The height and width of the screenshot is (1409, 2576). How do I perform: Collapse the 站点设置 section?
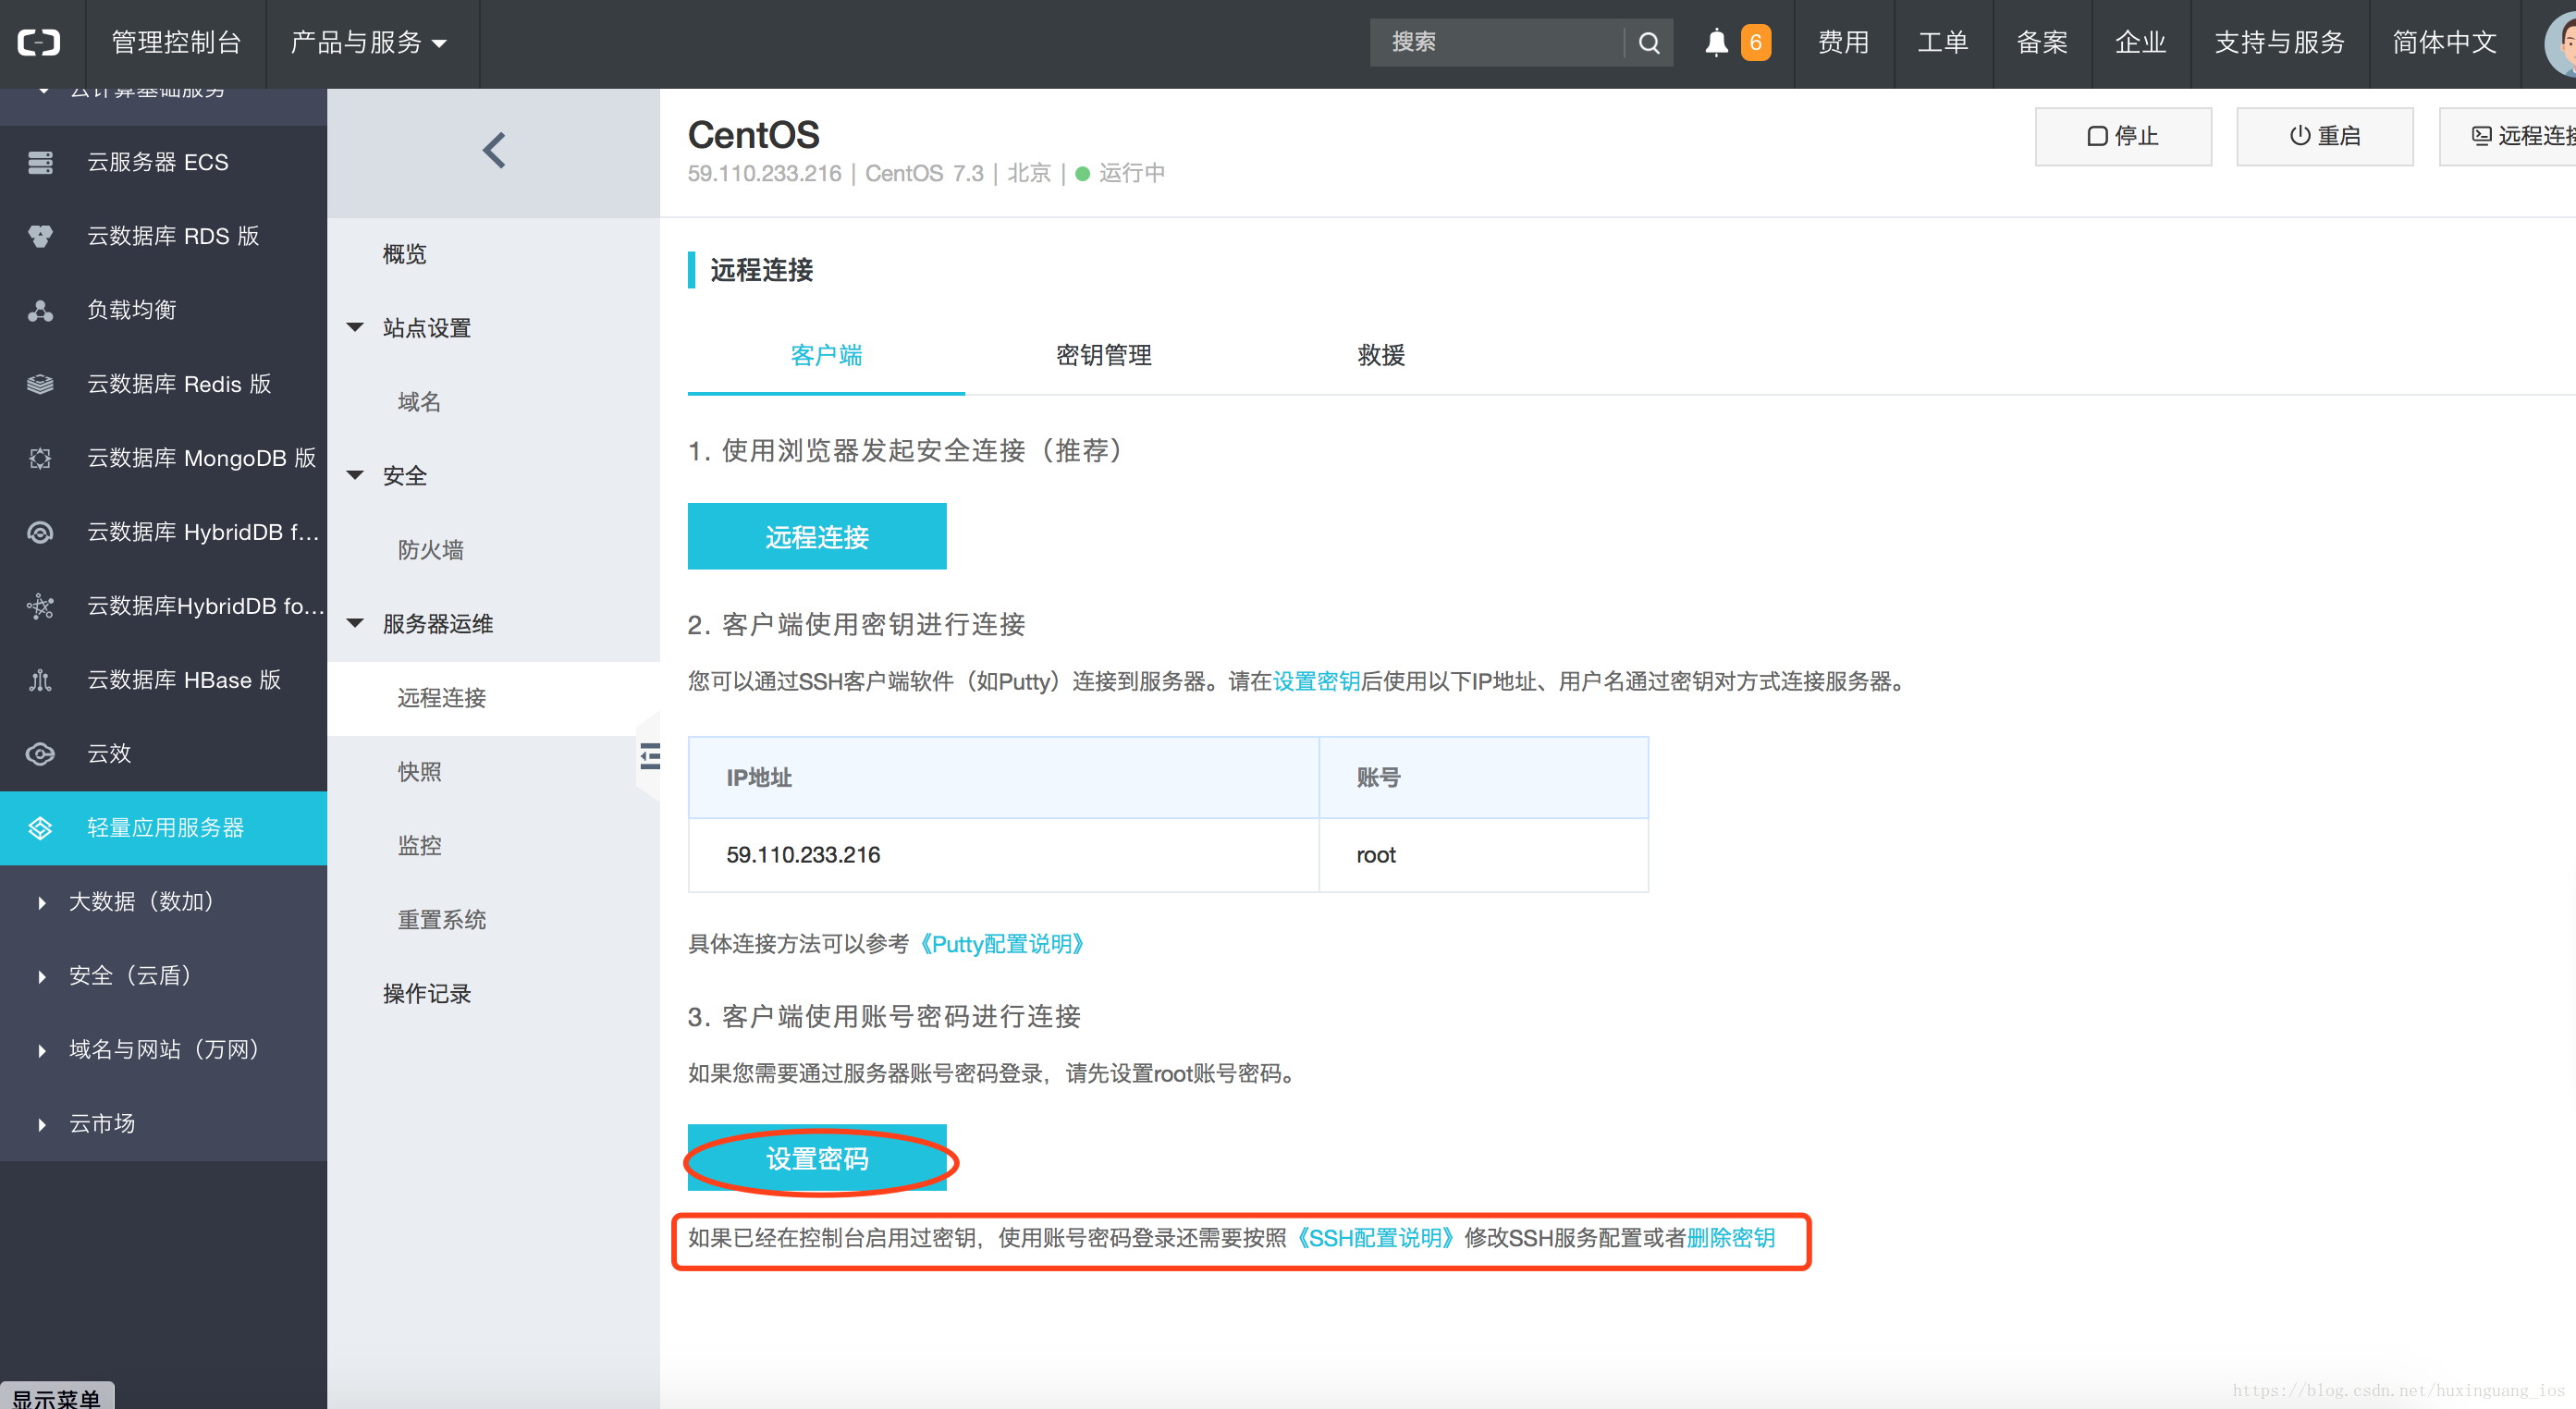click(x=355, y=328)
